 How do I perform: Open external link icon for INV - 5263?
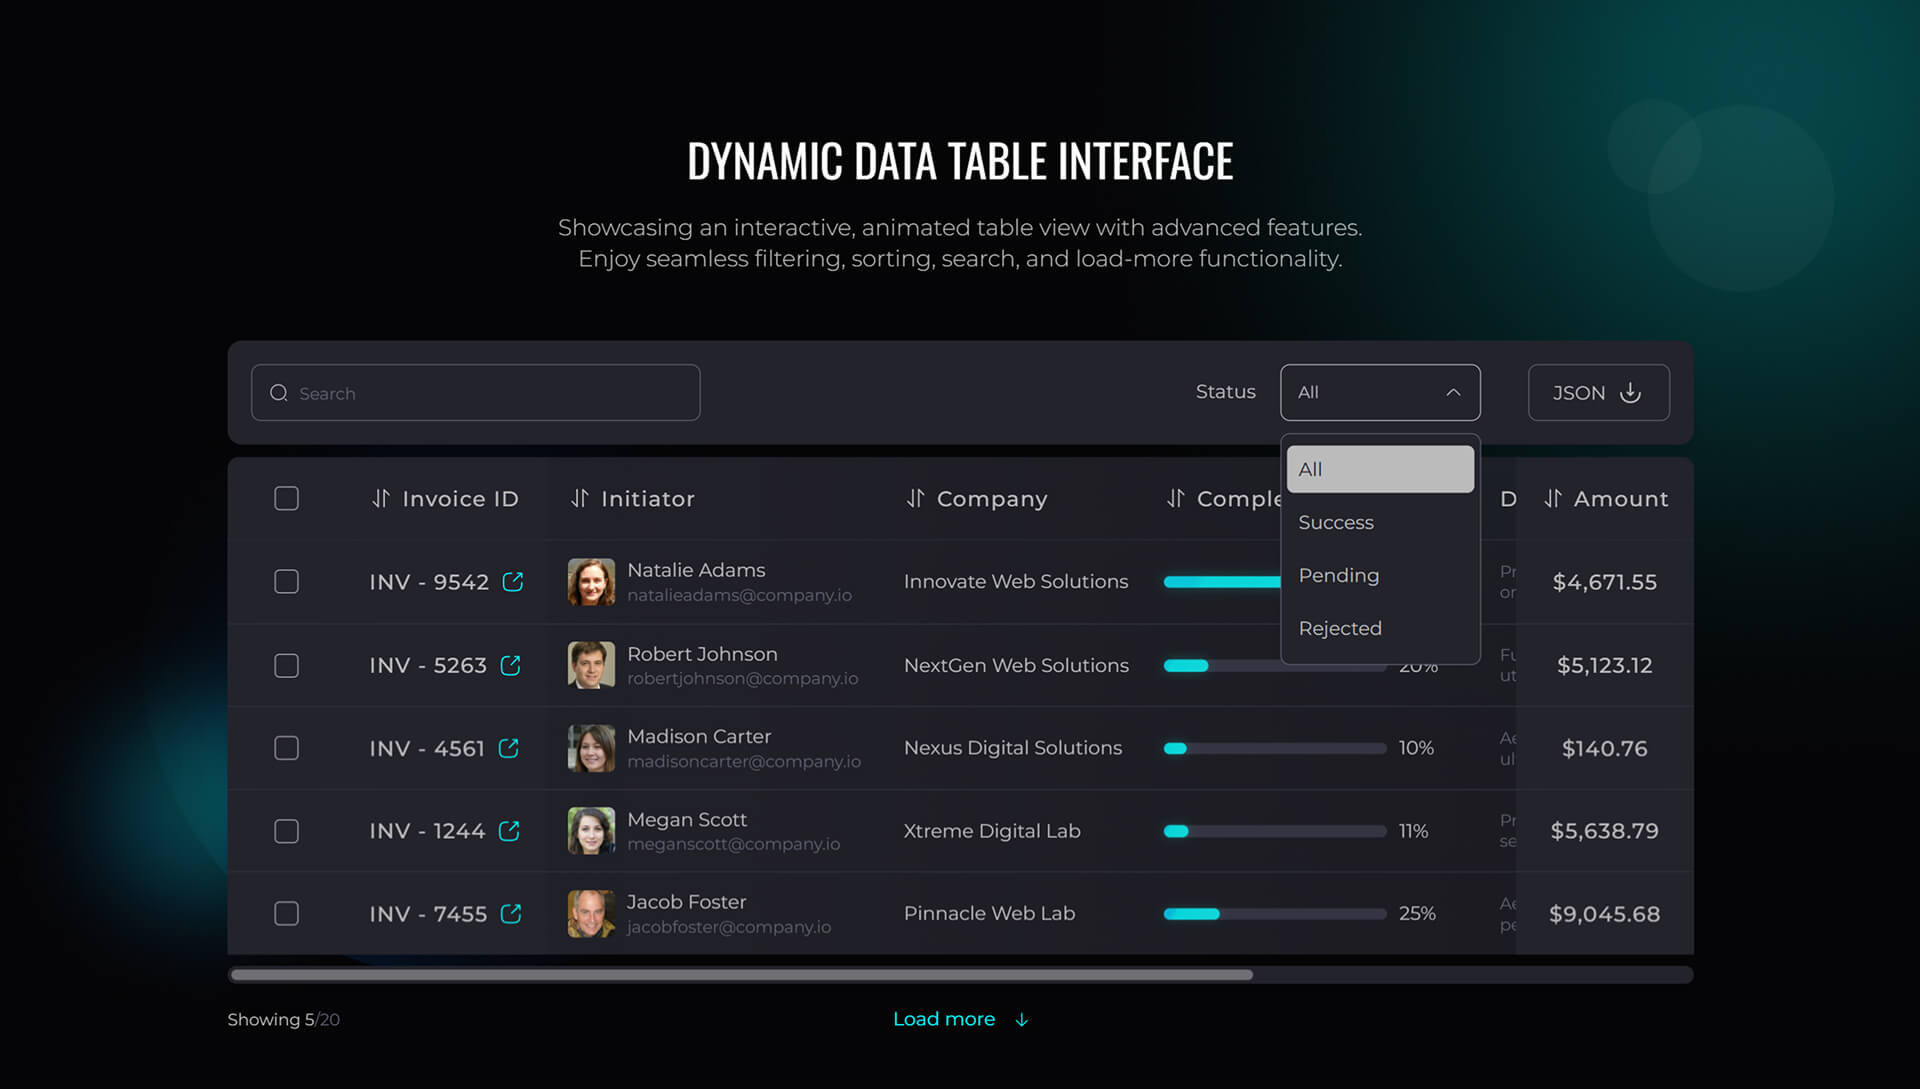click(x=511, y=665)
